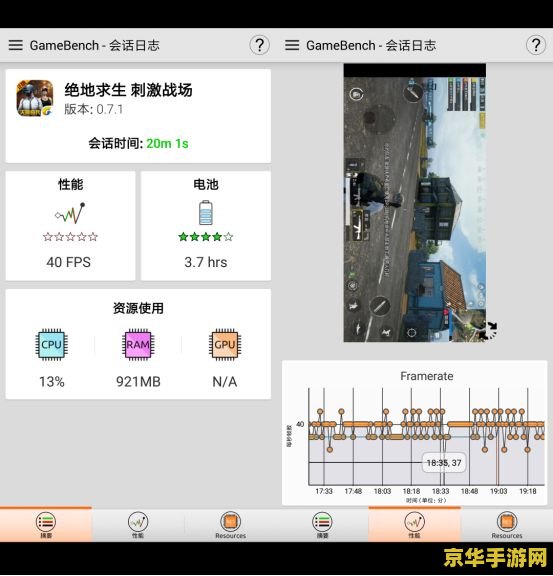Tap the 19:18 time label on chart
The height and width of the screenshot is (576, 553).
pos(528,491)
